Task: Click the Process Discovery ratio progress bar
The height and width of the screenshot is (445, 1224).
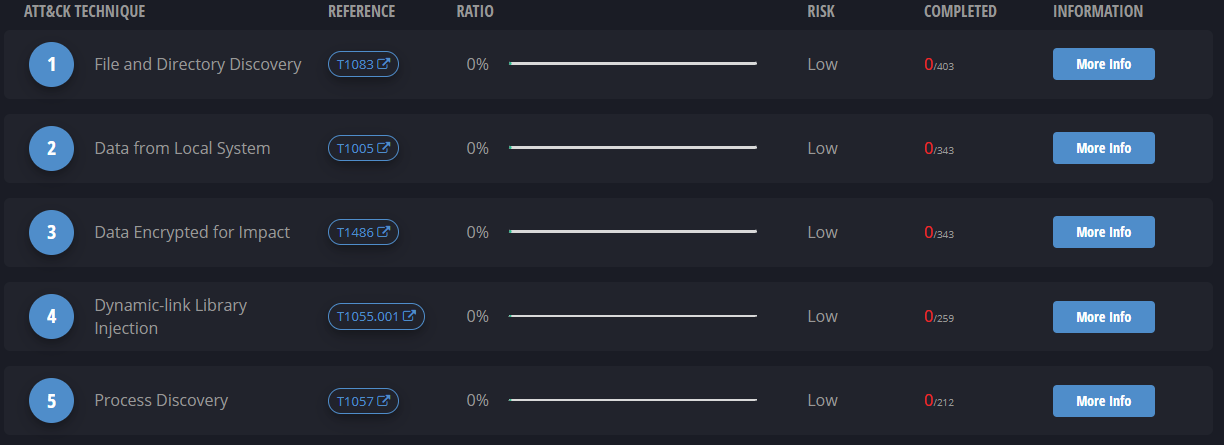Action: tap(633, 400)
